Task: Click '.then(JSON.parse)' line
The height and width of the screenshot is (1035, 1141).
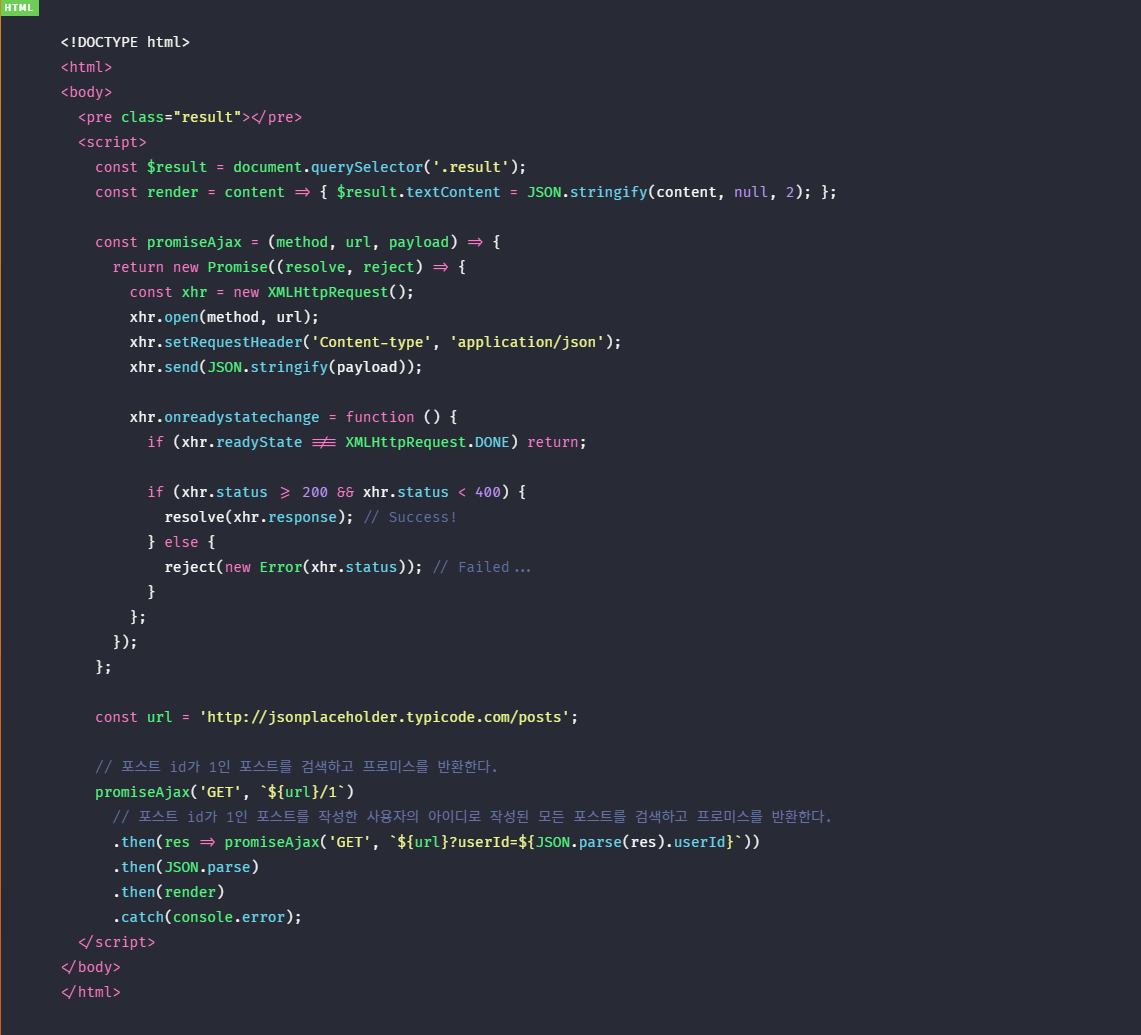Action: (186, 868)
